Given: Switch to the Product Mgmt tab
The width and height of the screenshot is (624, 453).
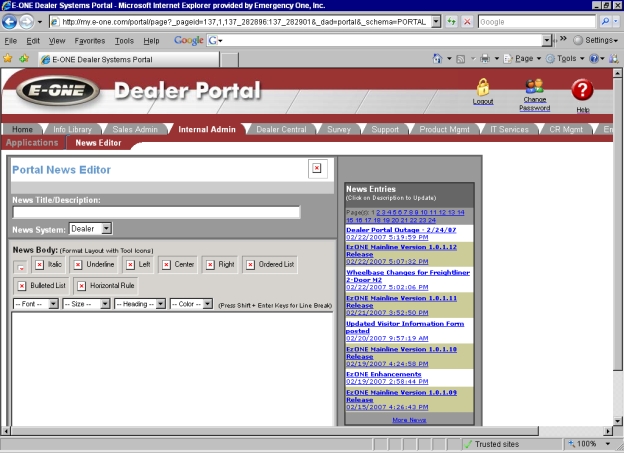Looking at the screenshot, I should point(444,129).
